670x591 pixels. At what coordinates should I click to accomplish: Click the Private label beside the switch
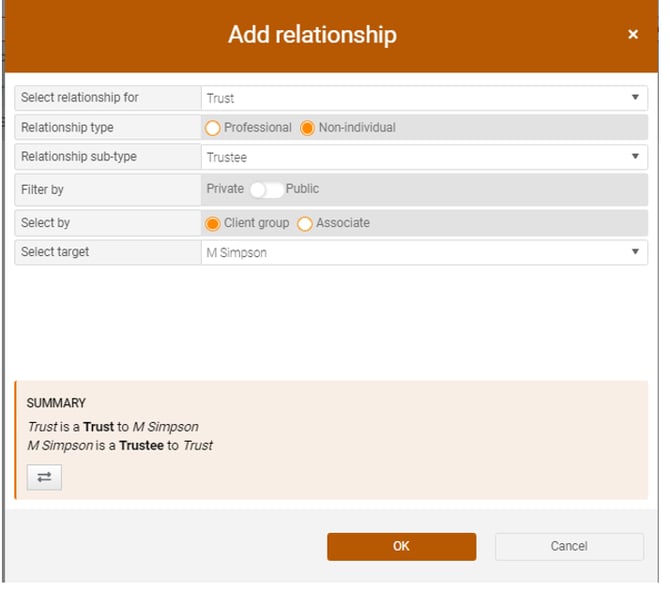point(225,189)
